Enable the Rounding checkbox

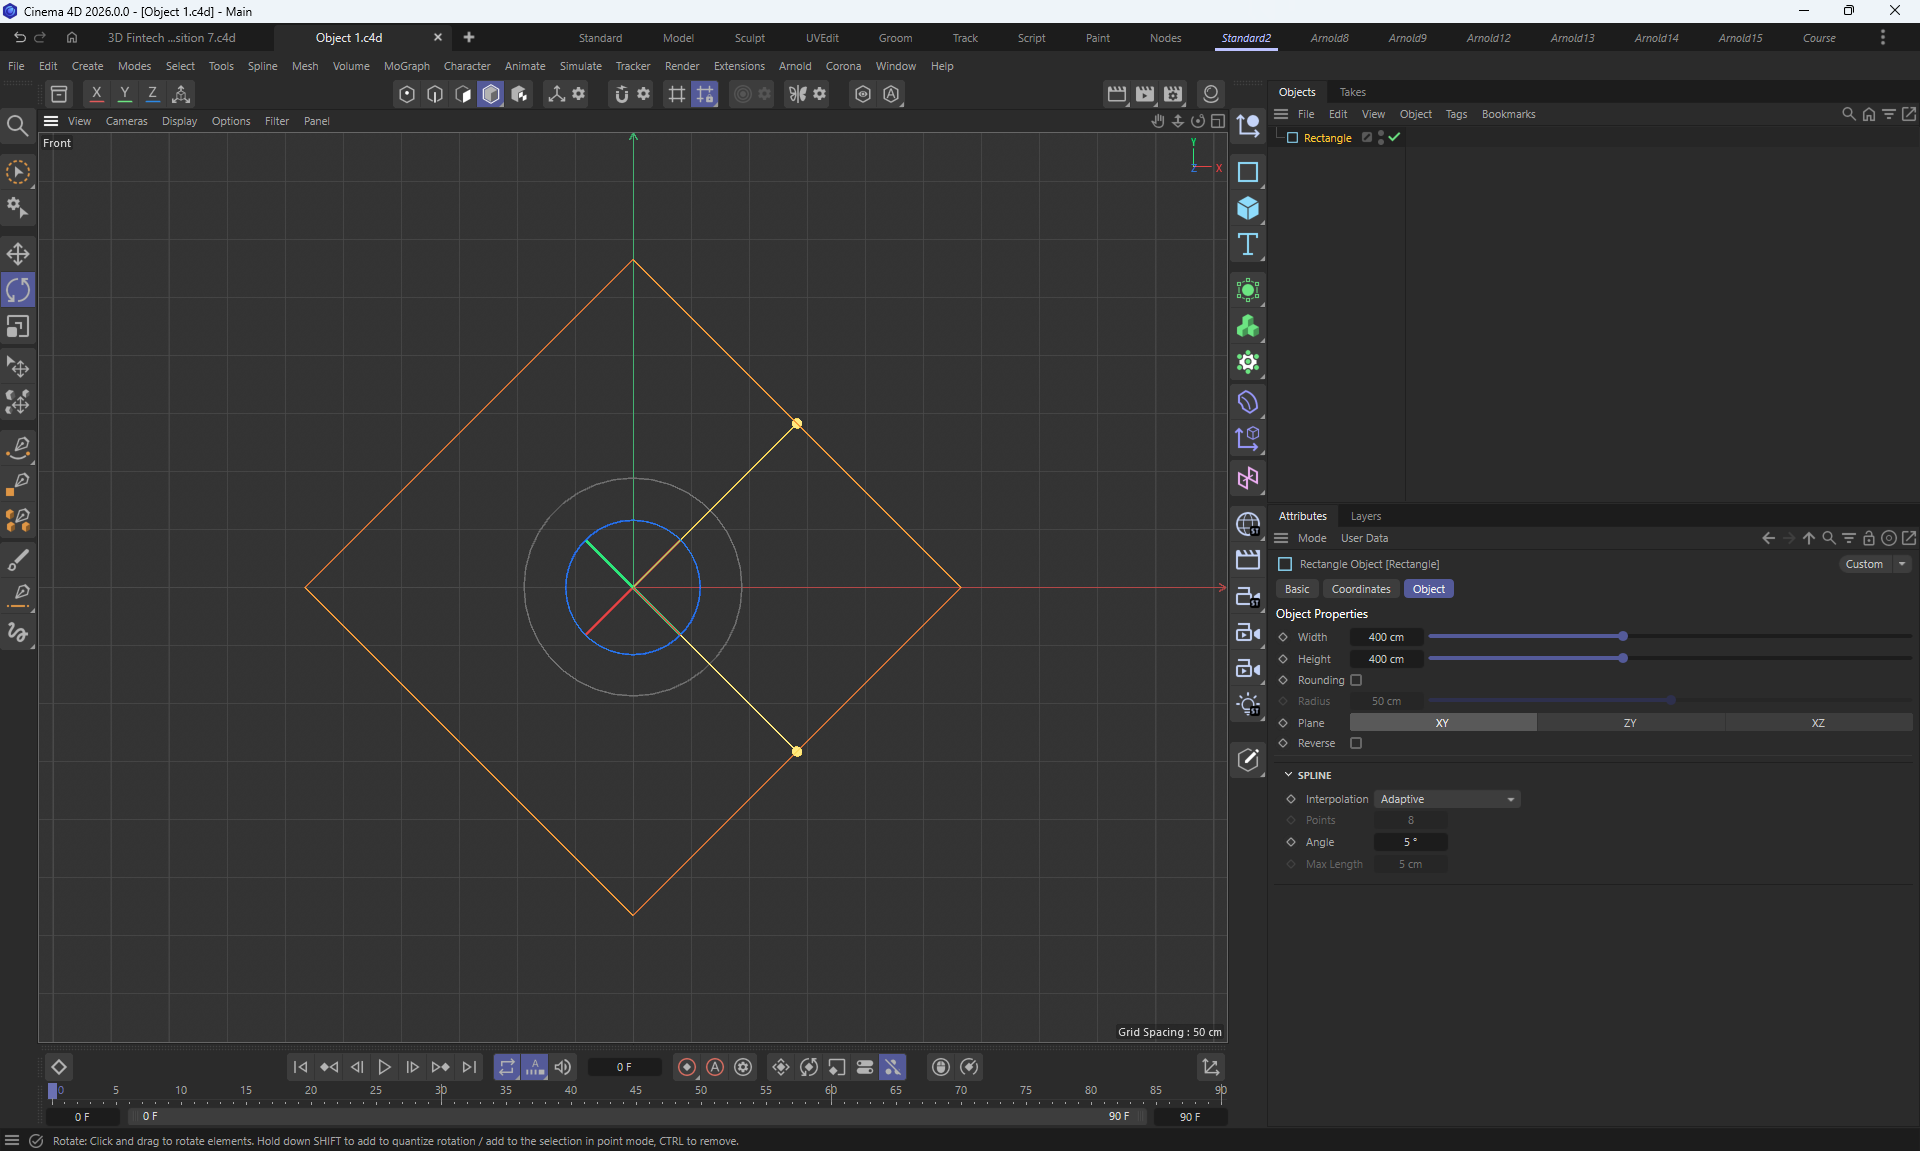(1356, 680)
